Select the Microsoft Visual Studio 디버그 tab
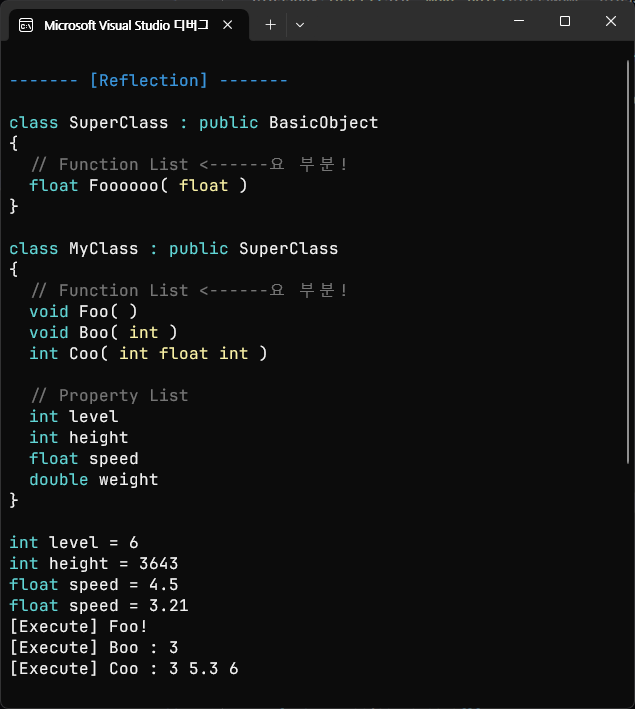The image size is (635, 709). point(125,25)
